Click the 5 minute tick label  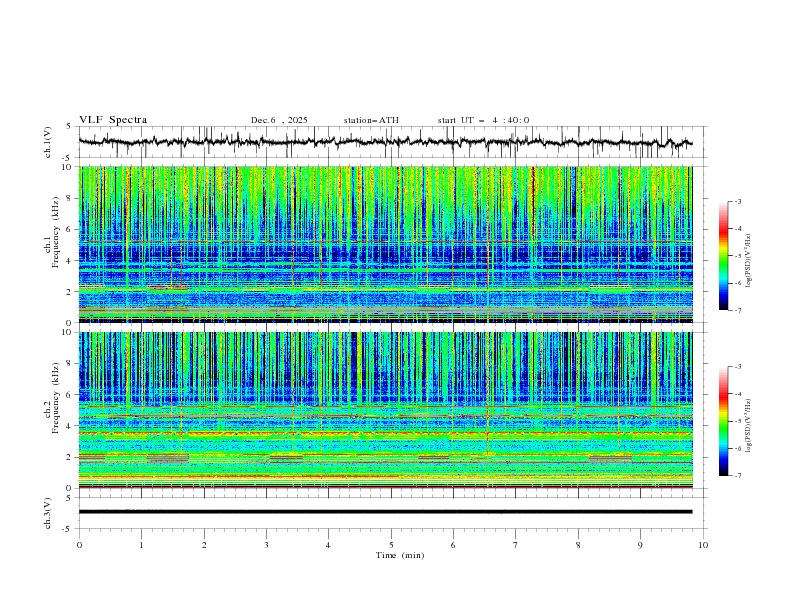(391, 544)
